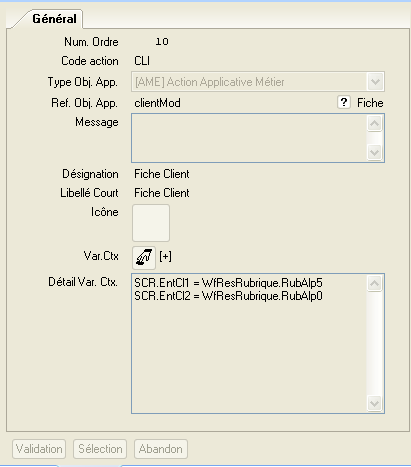Image resolution: width=411 pixels, height=467 pixels.
Task: Click the empty Icône picker box
Action: click(x=151, y=223)
